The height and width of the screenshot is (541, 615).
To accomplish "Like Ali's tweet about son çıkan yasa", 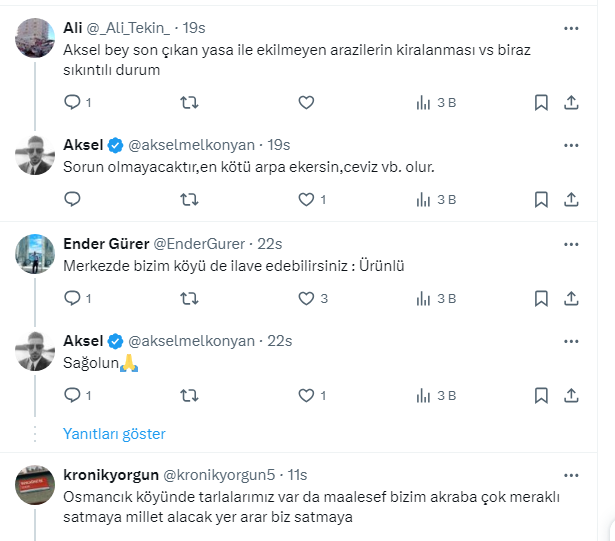I will point(306,102).
